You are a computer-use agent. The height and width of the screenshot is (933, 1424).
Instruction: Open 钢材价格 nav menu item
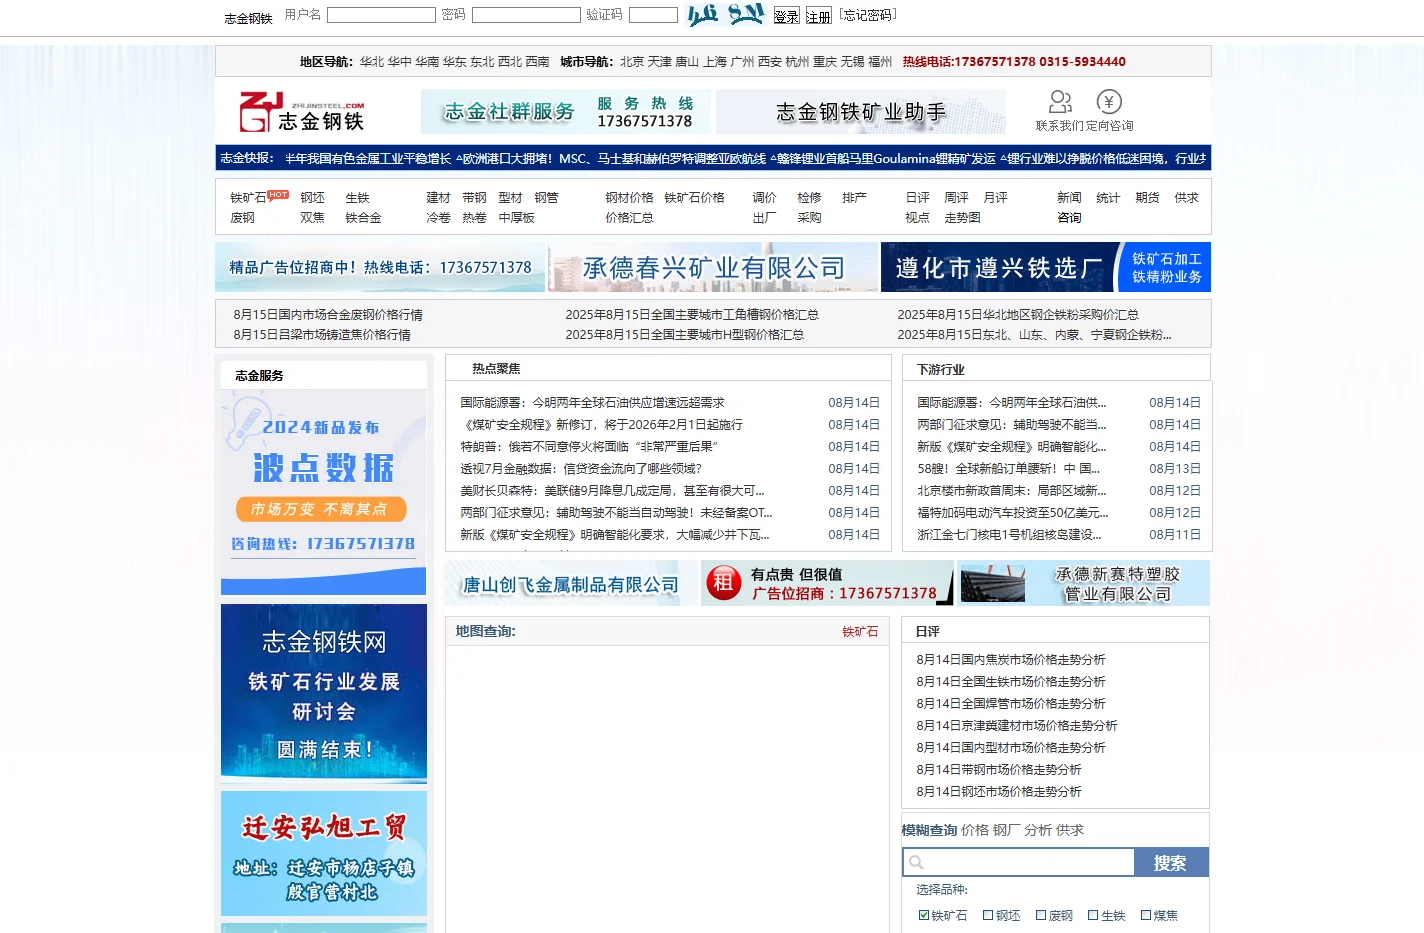click(x=629, y=198)
